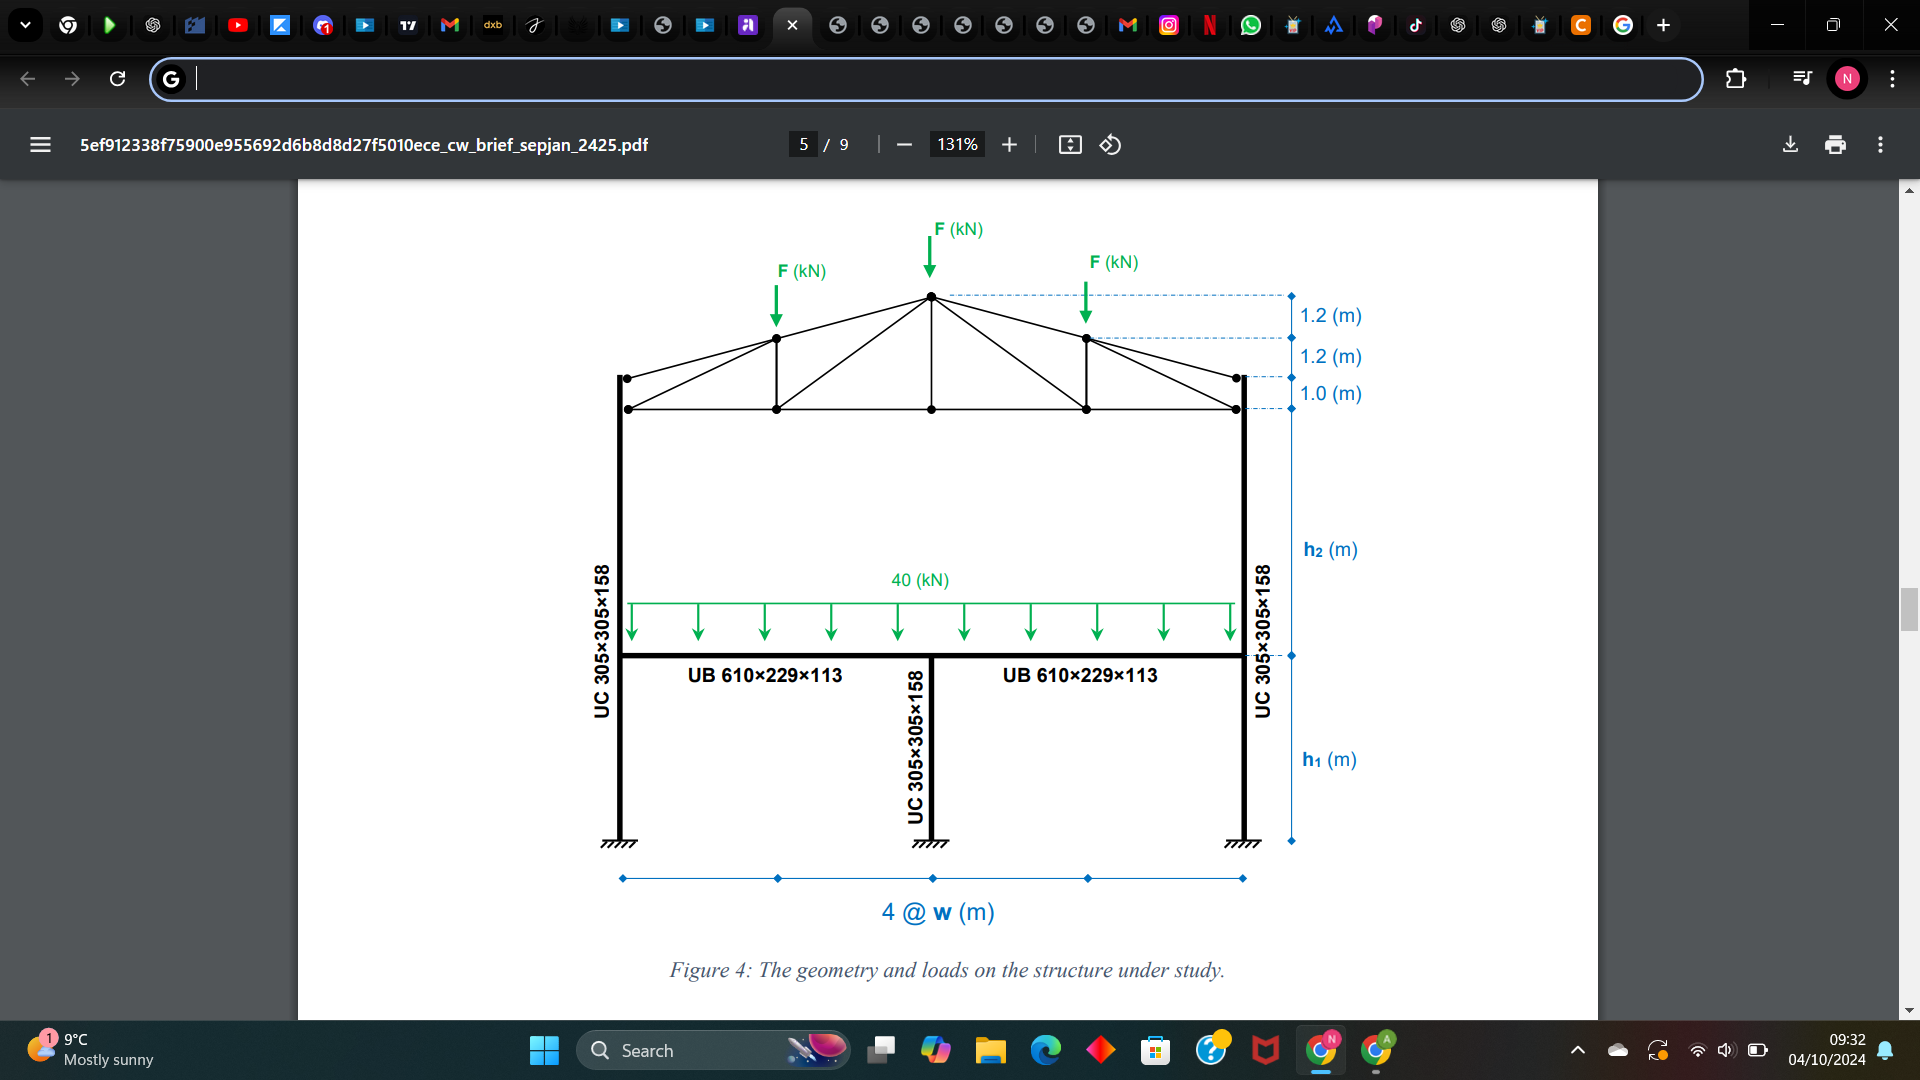Rotate the PDF page counterclockwise
Viewport: 1920px width, 1080px height.
tap(1110, 144)
